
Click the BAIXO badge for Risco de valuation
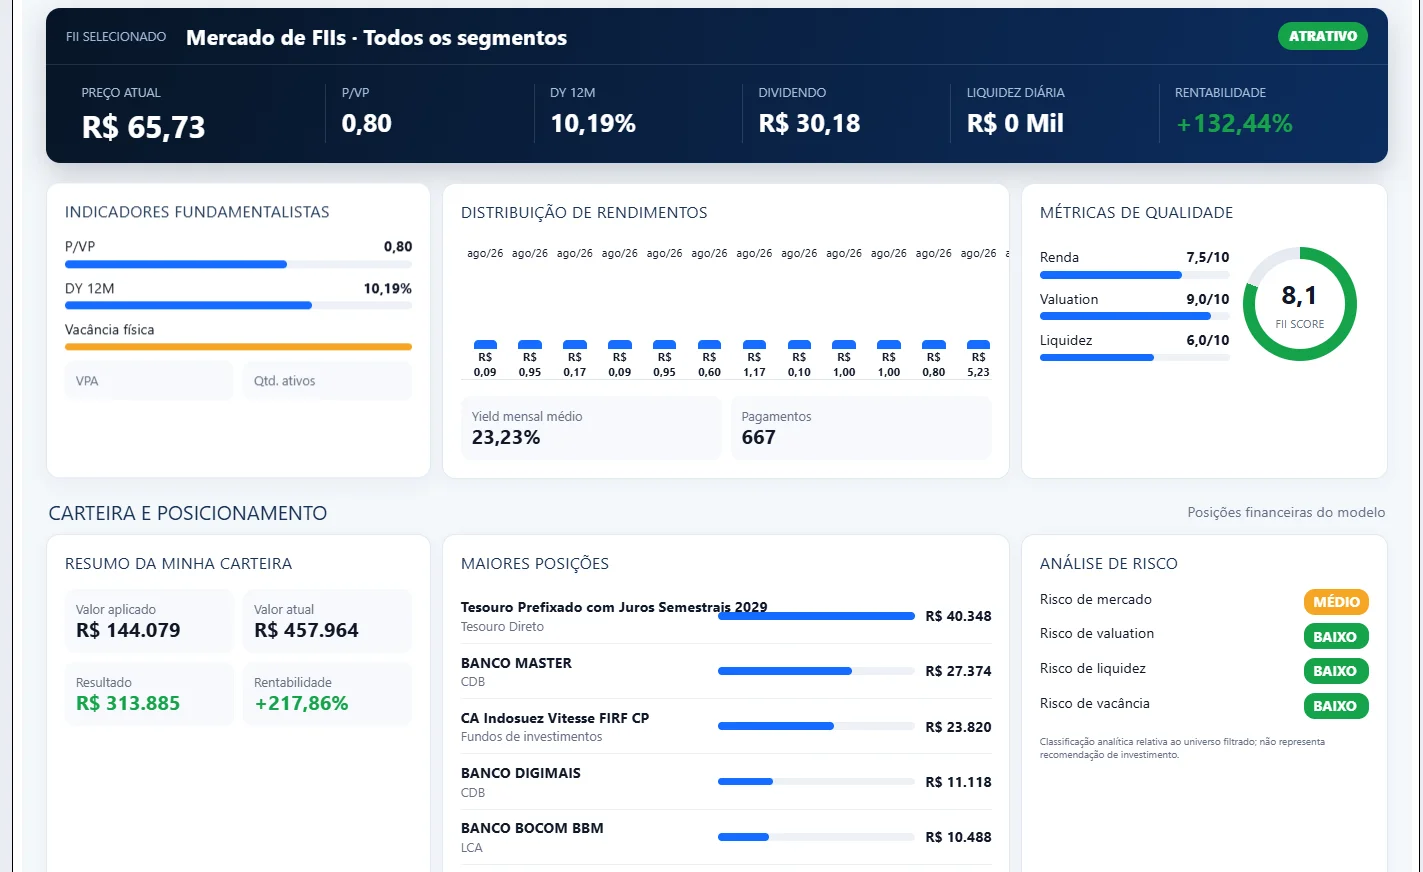[1335, 636]
